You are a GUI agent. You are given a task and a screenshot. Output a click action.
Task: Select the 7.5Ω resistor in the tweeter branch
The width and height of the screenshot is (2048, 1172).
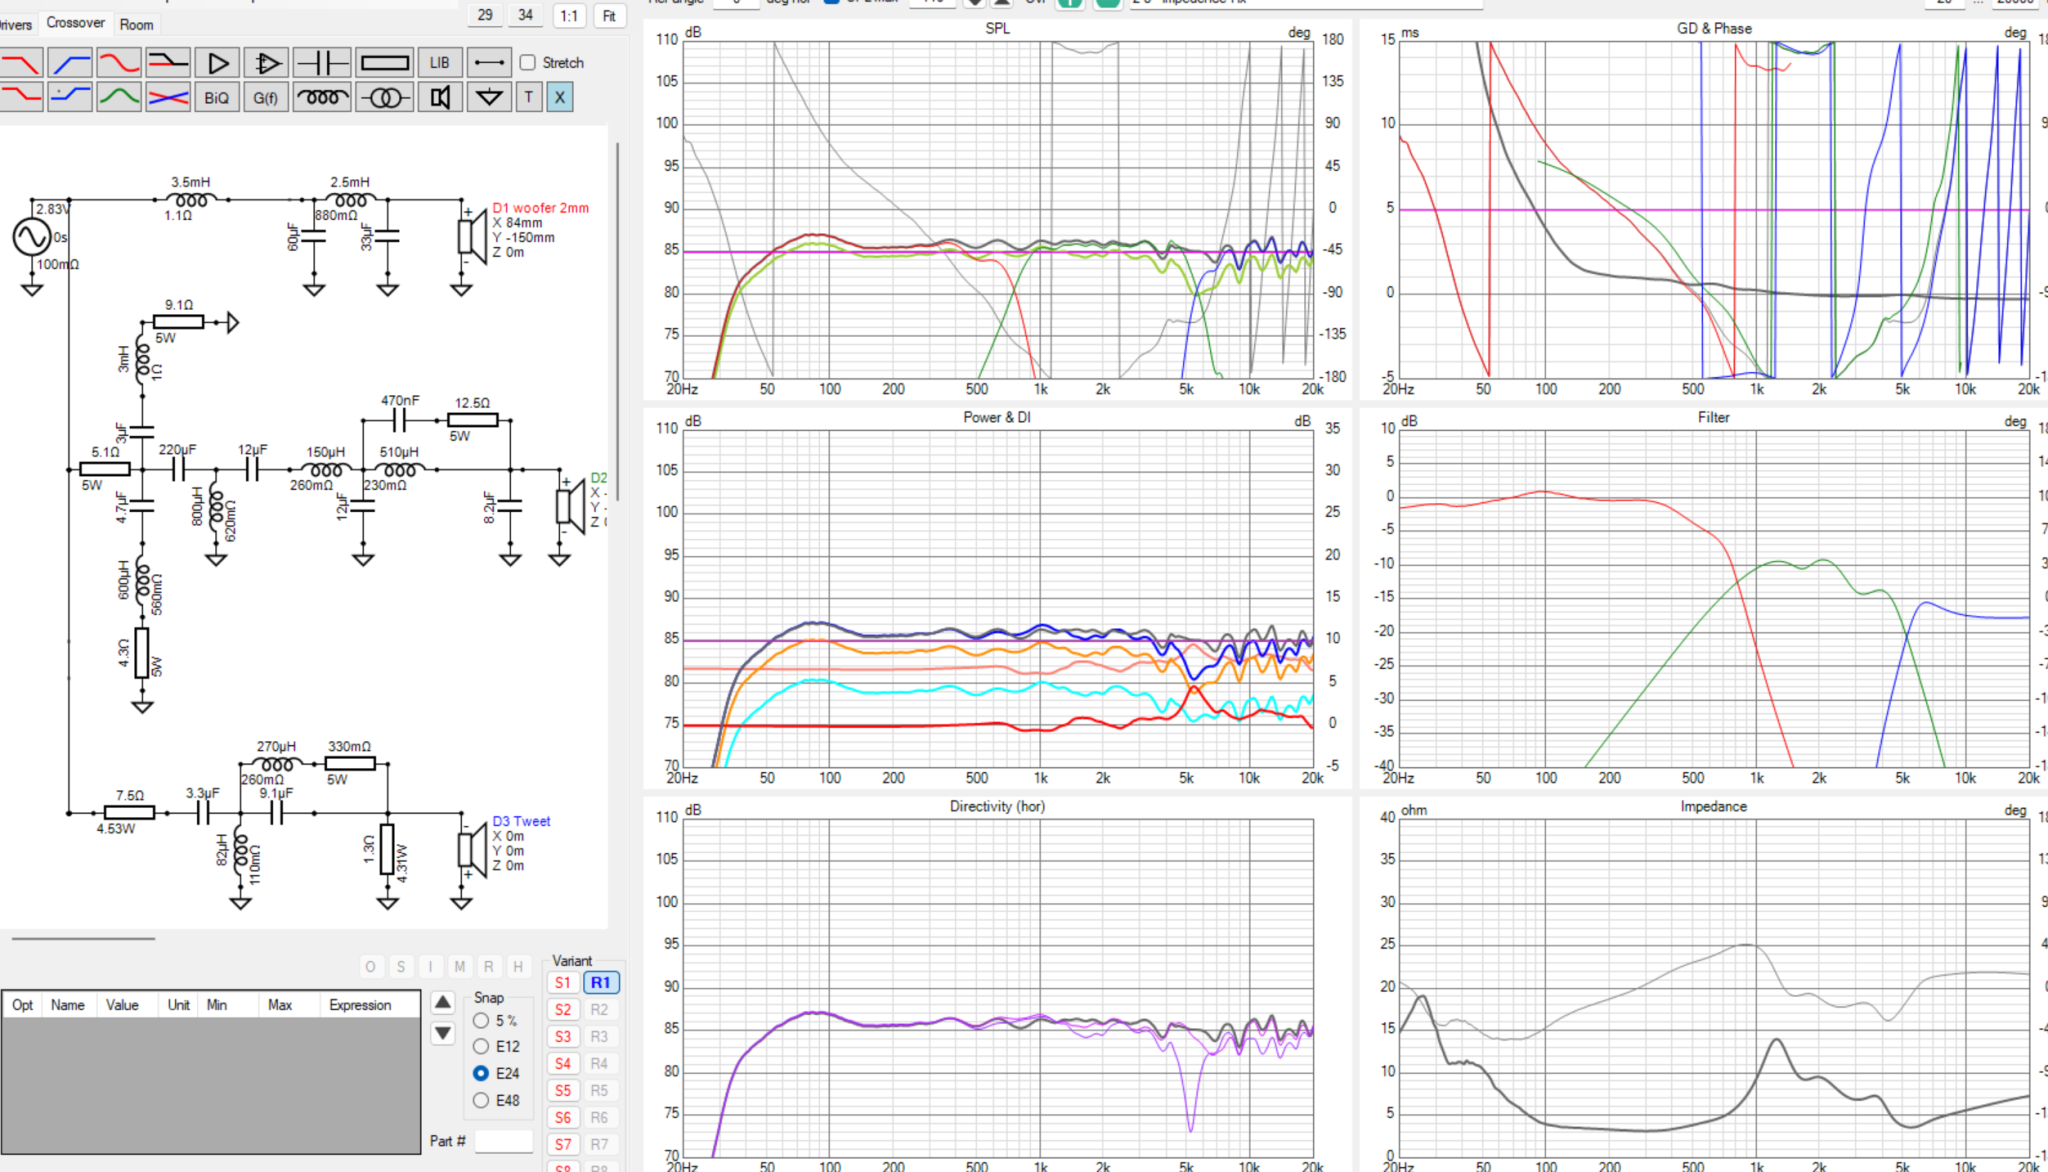[x=129, y=812]
